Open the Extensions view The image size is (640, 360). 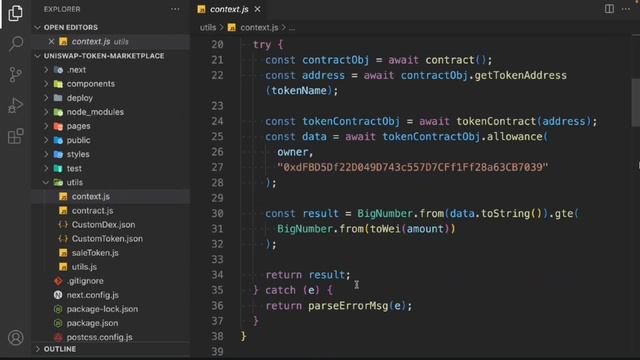click(x=16, y=136)
